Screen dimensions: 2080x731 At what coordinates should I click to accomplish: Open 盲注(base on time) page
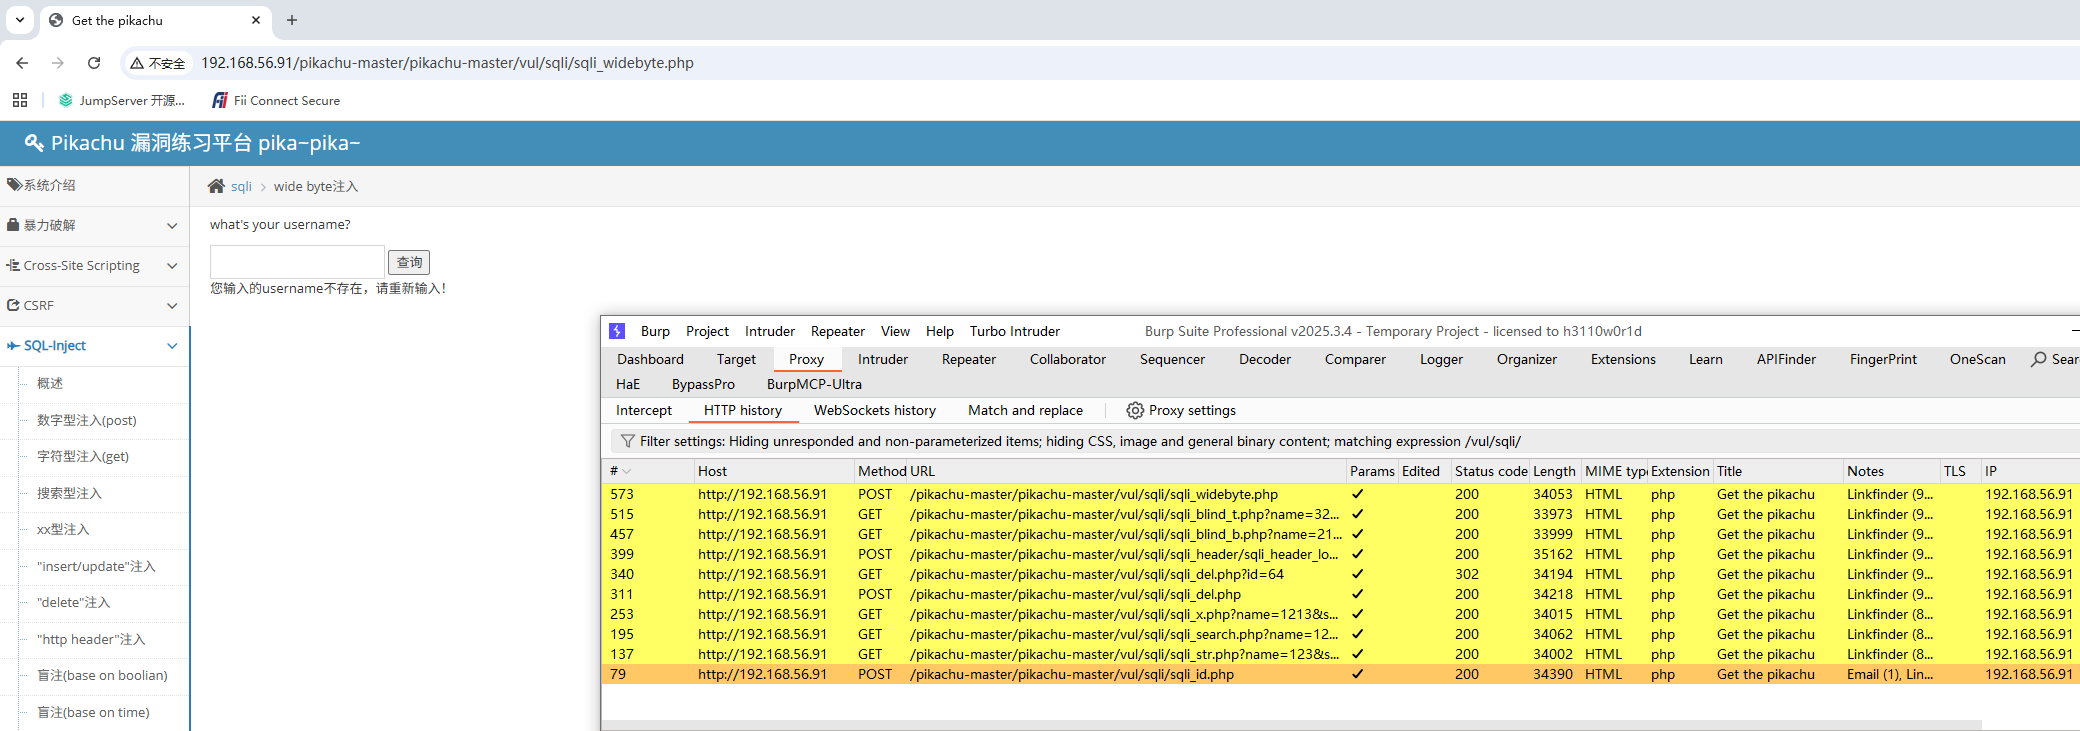(93, 712)
